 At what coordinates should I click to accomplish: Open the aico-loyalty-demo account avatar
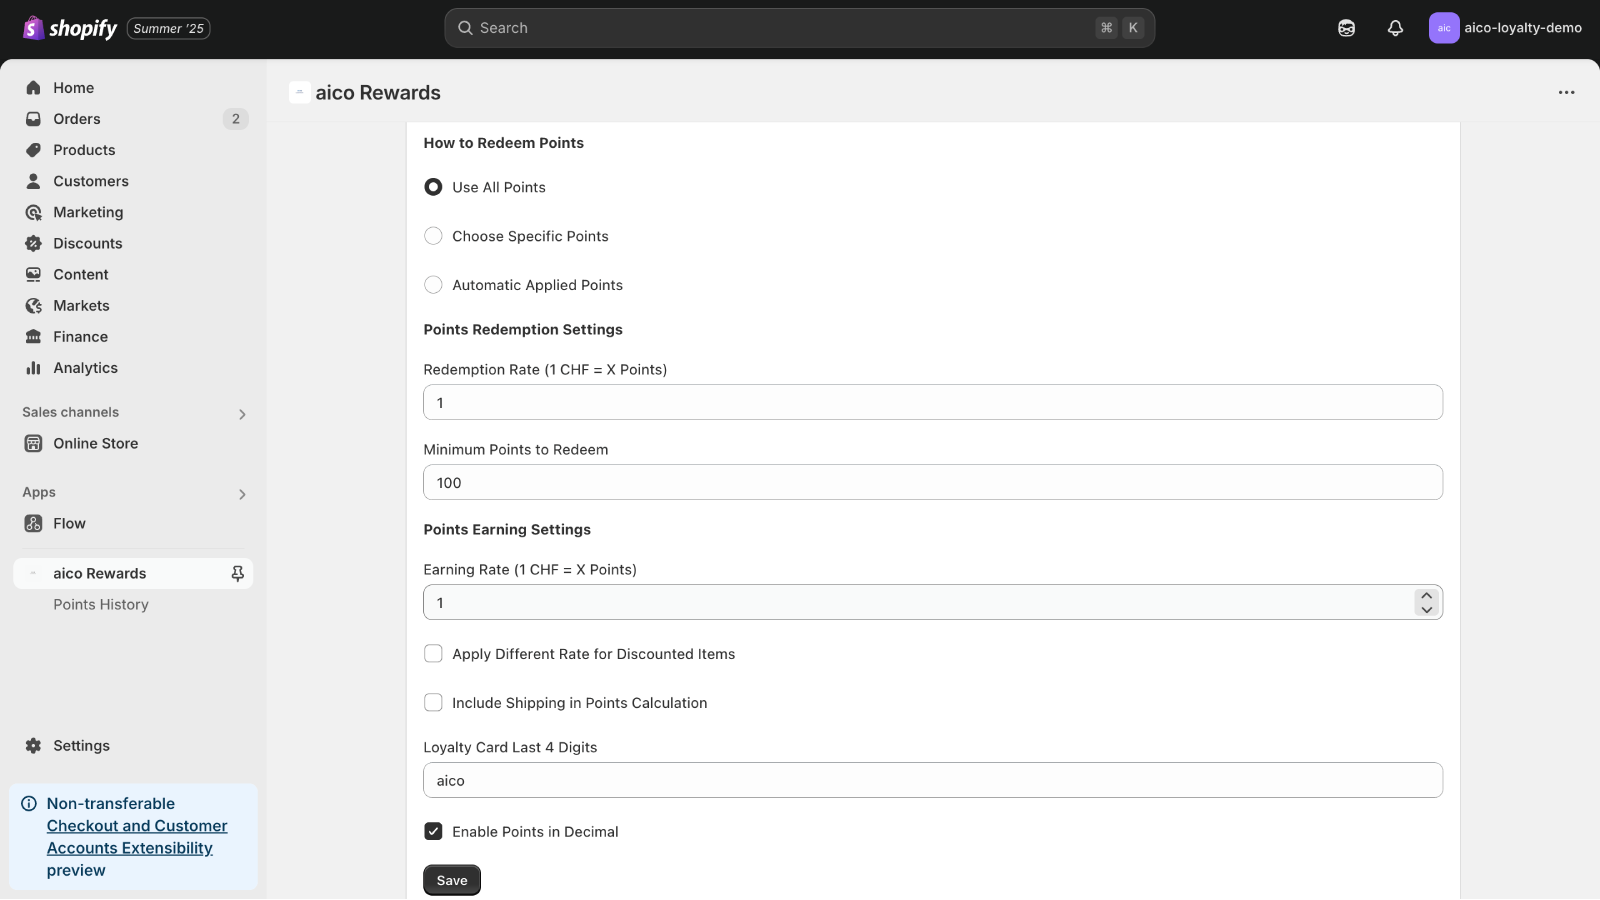pos(1444,28)
